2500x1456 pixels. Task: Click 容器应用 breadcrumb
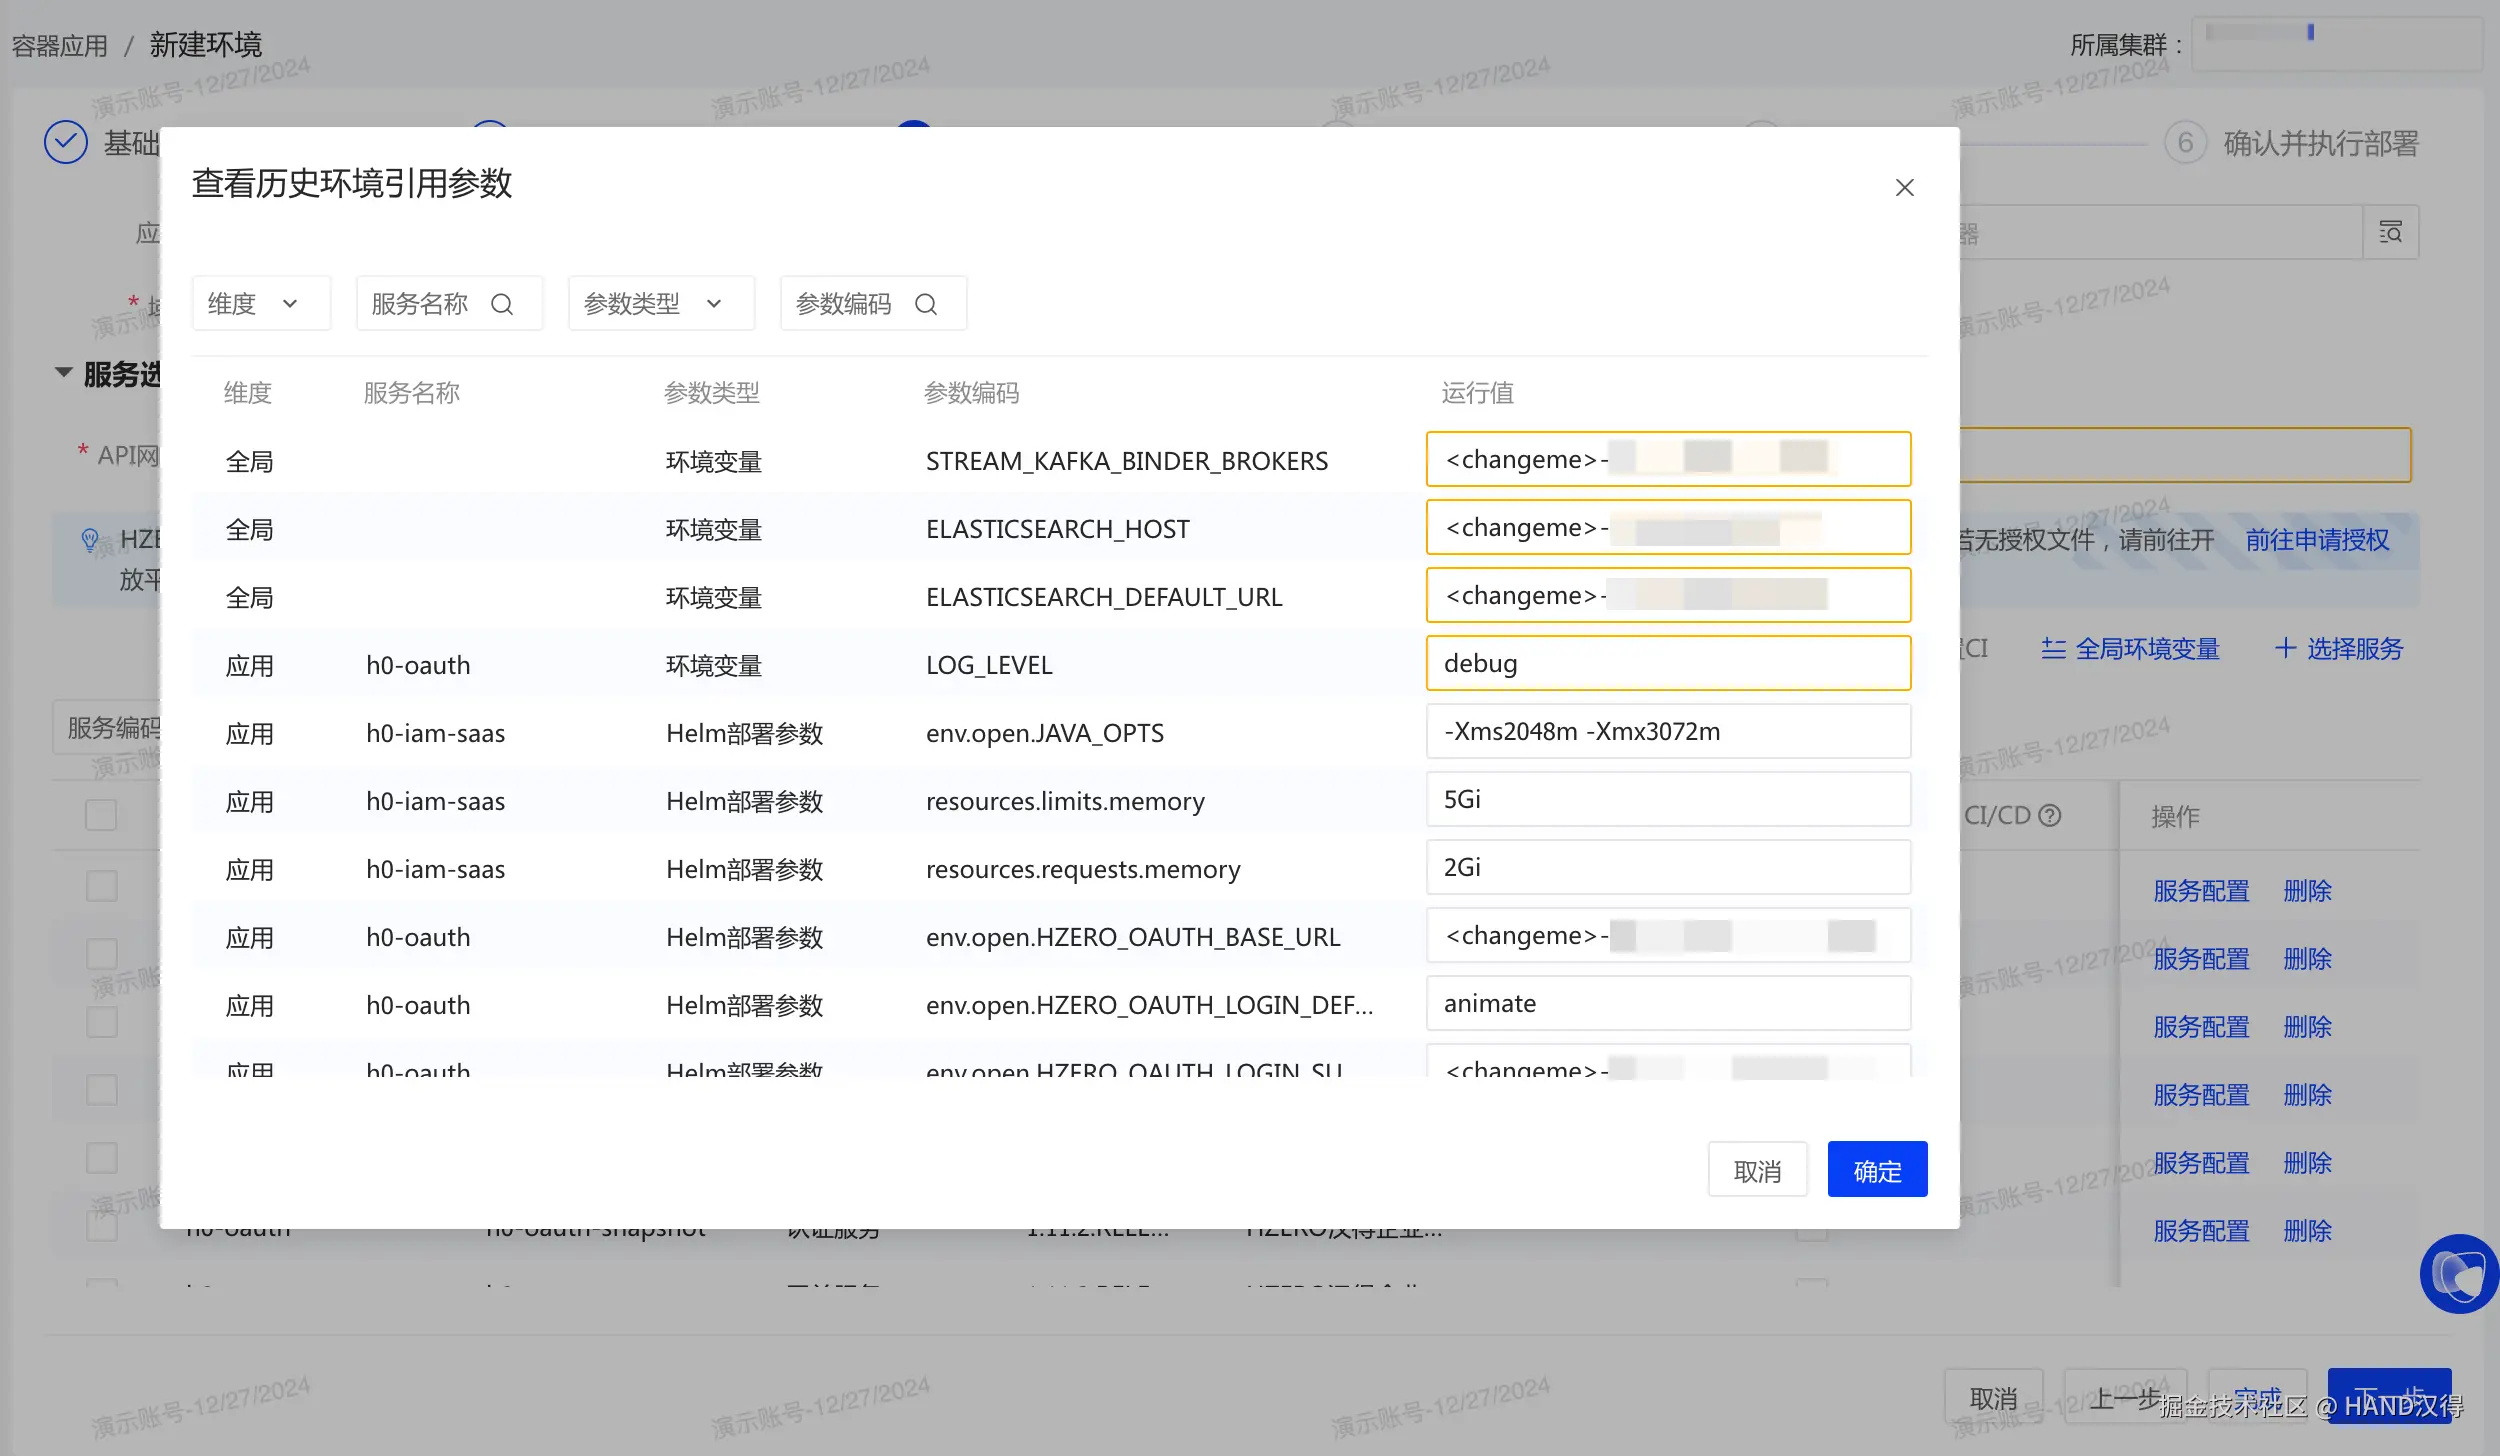(x=60, y=46)
